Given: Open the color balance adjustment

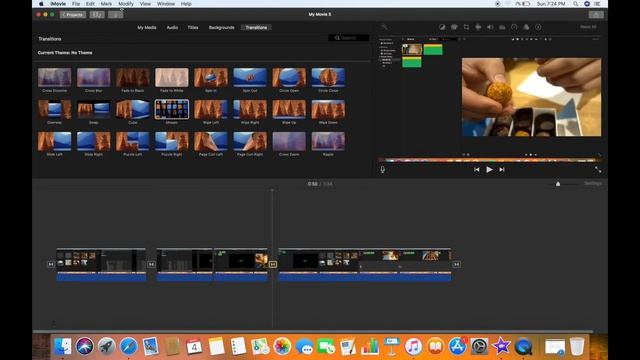Looking at the screenshot, I should (x=442, y=27).
